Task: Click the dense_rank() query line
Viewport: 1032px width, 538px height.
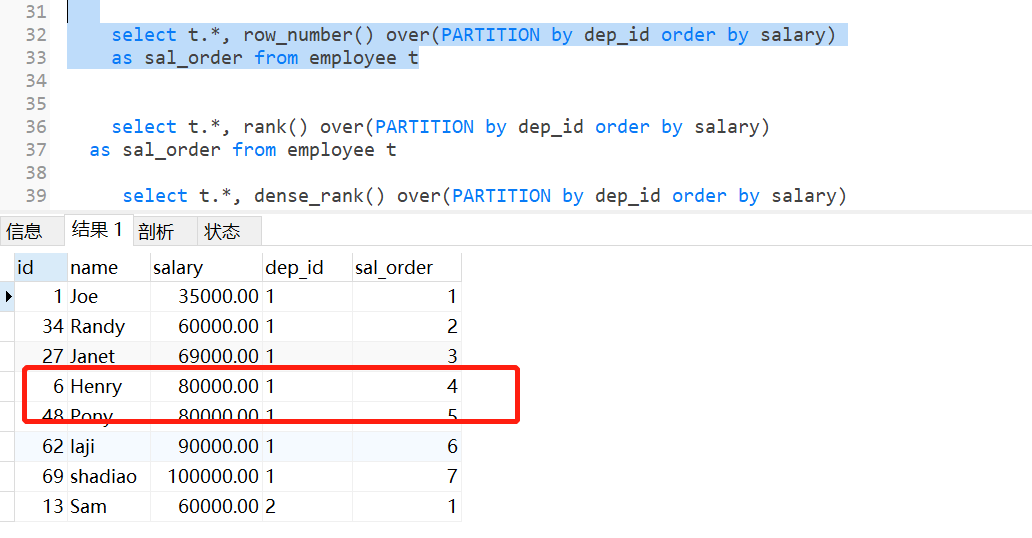Action: point(484,196)
